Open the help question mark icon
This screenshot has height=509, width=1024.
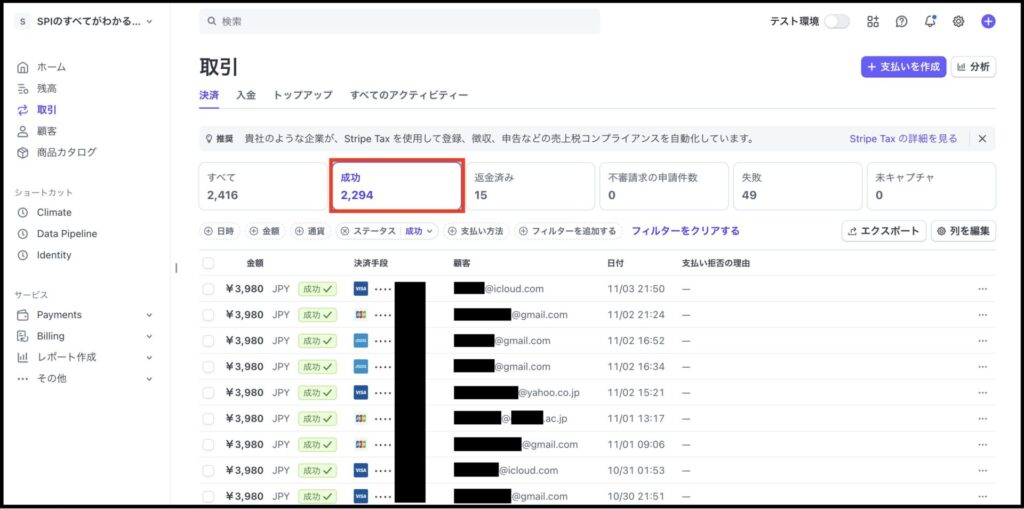click(x=901, y=21)
